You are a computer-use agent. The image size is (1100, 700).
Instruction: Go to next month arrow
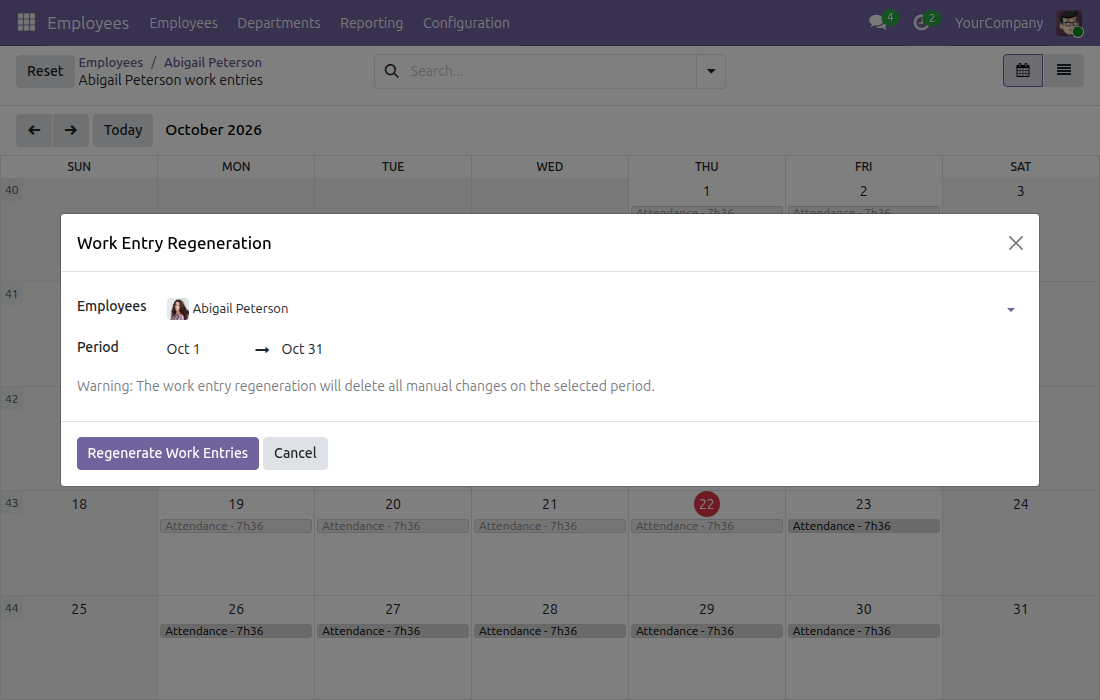(71, 130)
